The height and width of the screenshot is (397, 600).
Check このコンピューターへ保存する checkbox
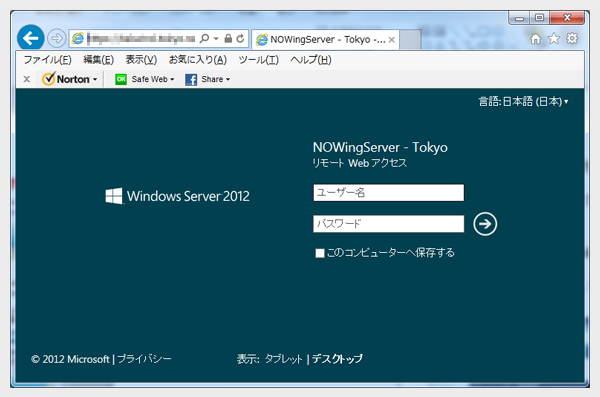click(320, 253)
